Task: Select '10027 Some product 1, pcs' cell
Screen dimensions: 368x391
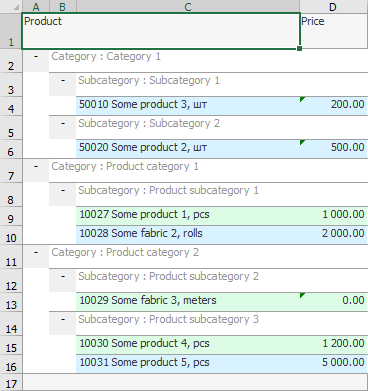Action: click(188, 216)
